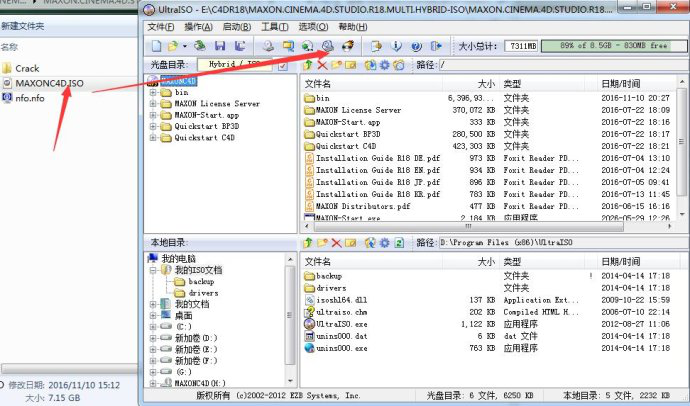
Task: Click the gear icon in local toolbar
Action: pyautogui.click(x=385, y=243)
